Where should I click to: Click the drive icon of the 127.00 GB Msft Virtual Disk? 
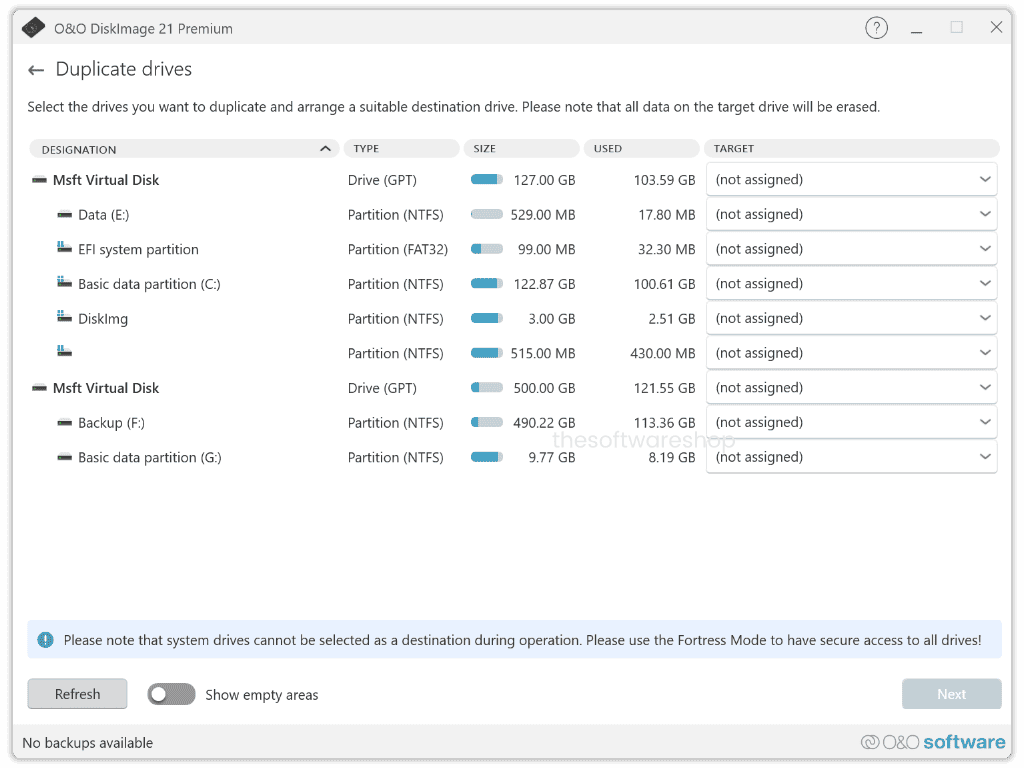tap(39, 180)
